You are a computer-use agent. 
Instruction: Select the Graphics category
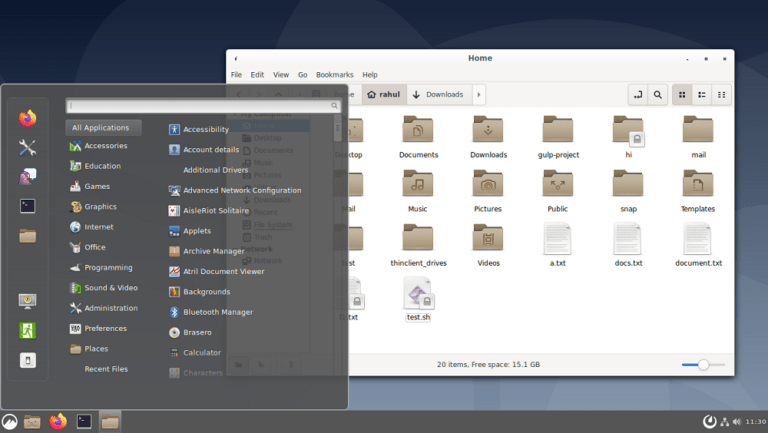pyautogui.click(x=100, y=207)
